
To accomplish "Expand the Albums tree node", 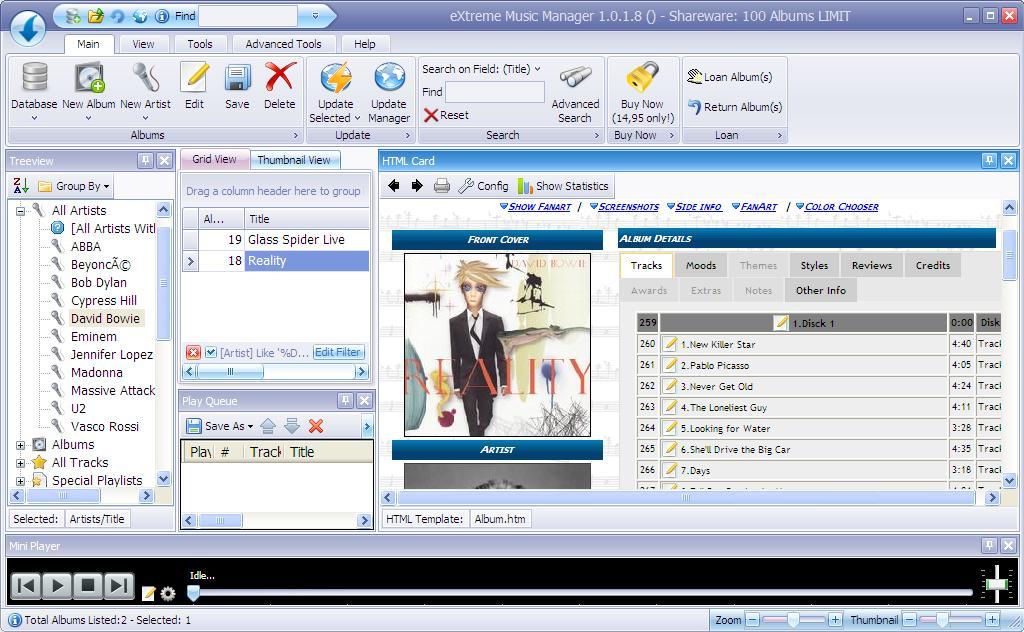I will click(x=18, y=444).
